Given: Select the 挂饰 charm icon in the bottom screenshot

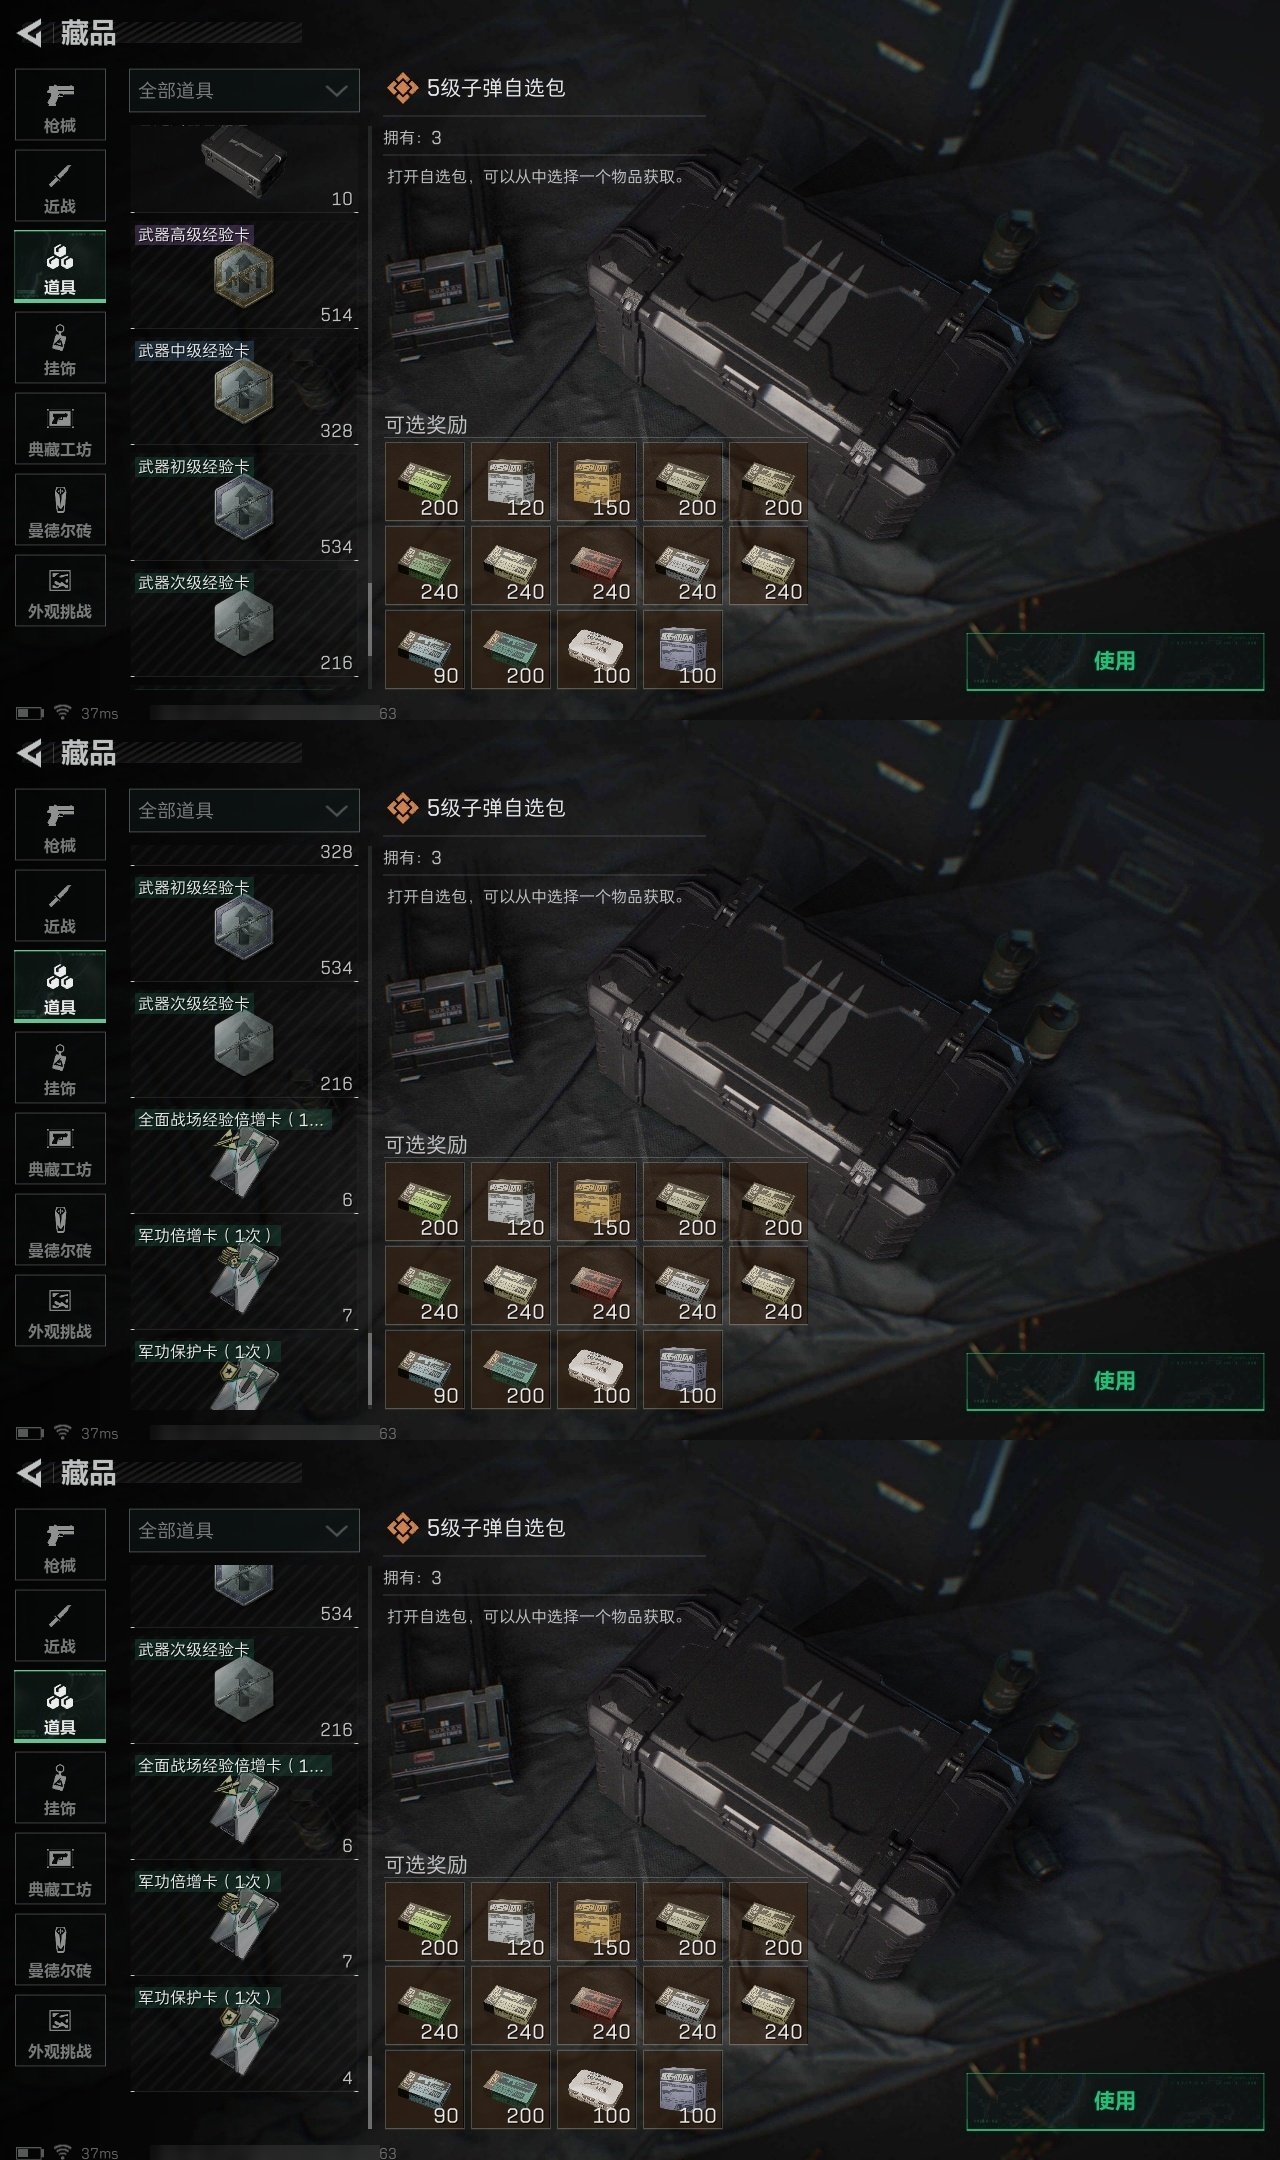Looking at the screenshot, I should click(x=60, y=1787).
